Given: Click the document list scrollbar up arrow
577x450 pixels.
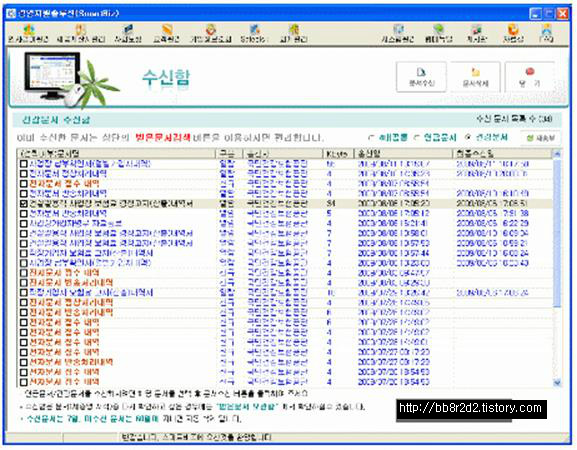Looking at the screenshot, I should [x=557, y=154].
